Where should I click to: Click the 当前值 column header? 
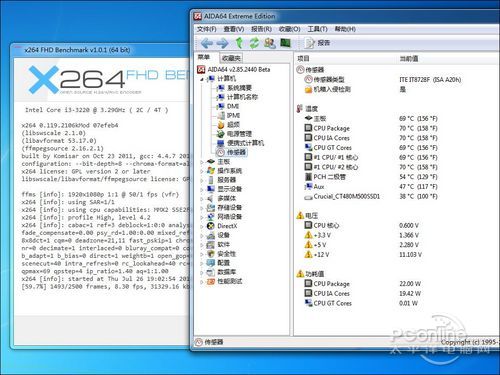pos(448,59)
